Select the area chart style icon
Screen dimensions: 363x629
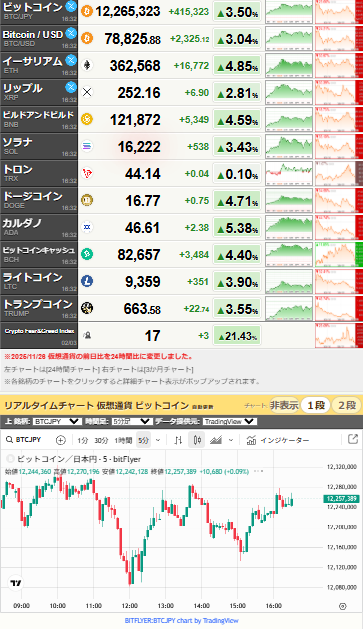click(216, 440)
